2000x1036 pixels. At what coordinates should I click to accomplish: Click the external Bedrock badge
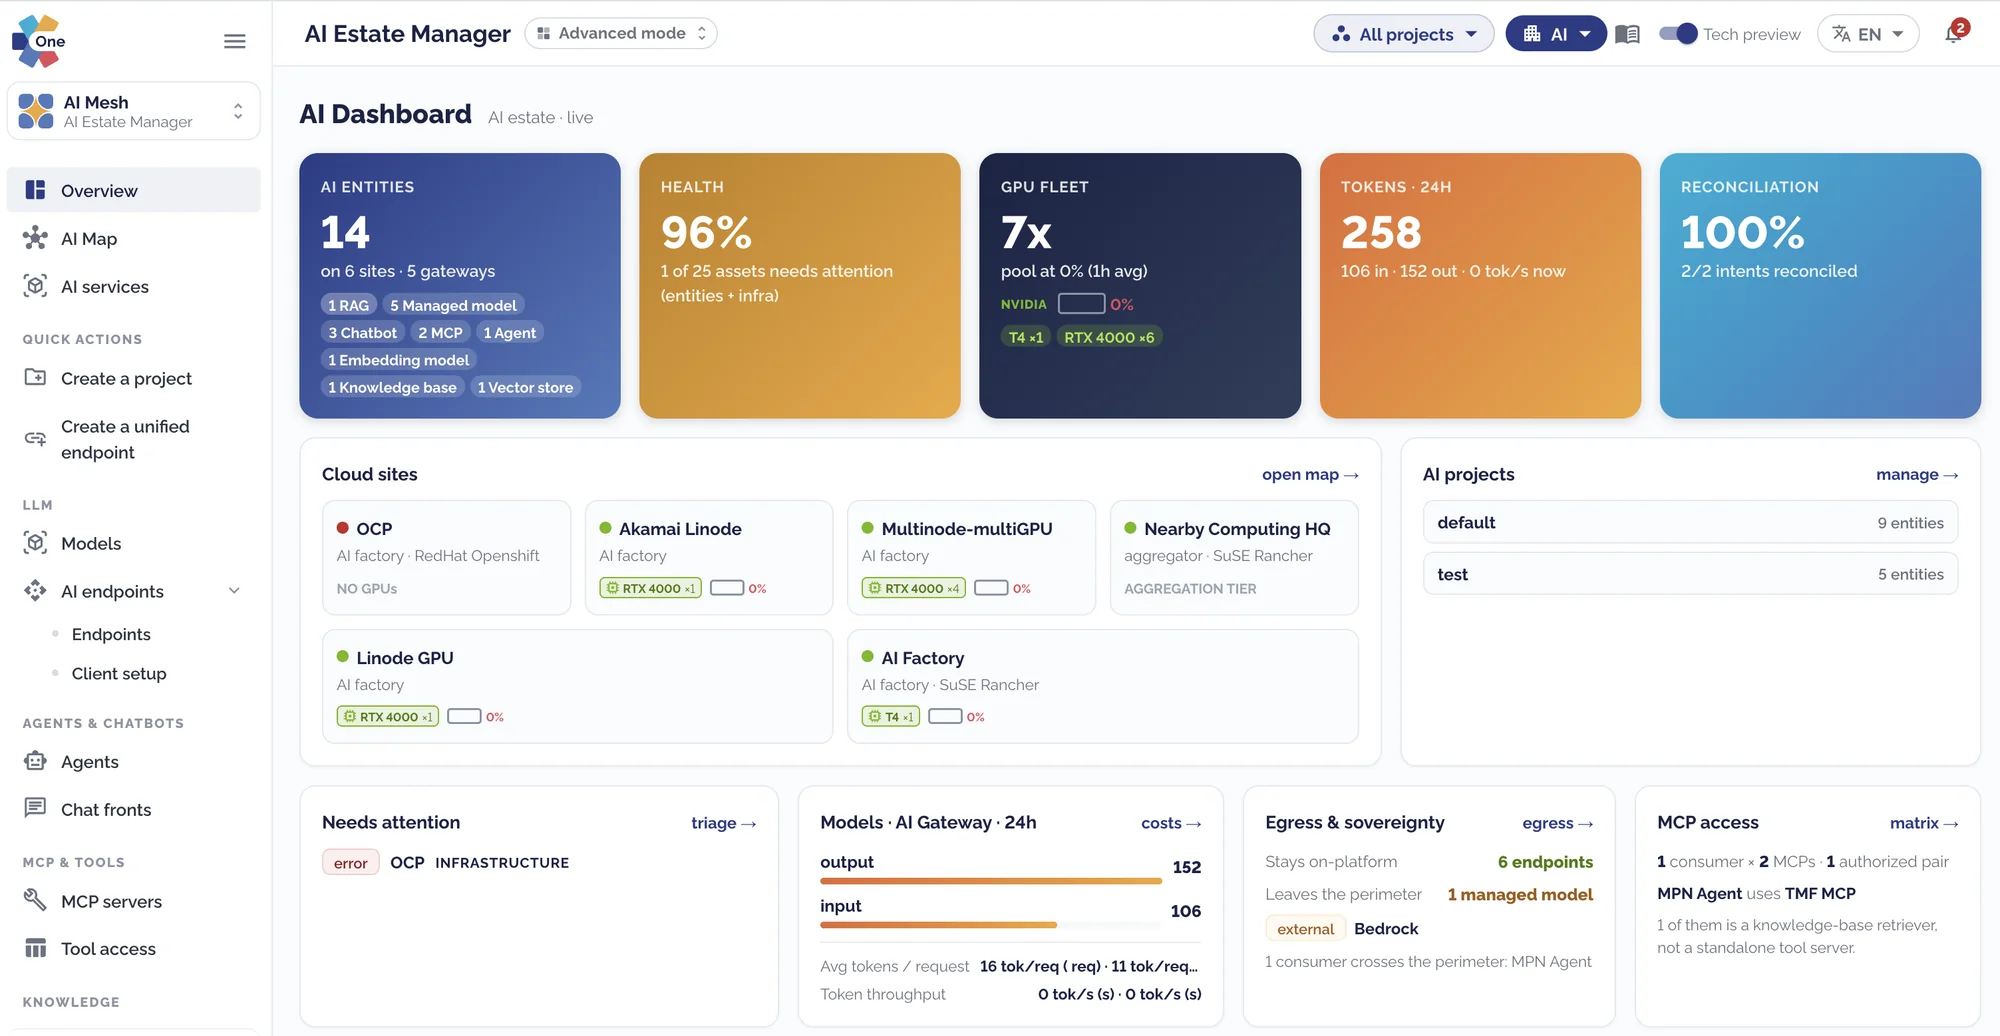[x=1305, y=928]
